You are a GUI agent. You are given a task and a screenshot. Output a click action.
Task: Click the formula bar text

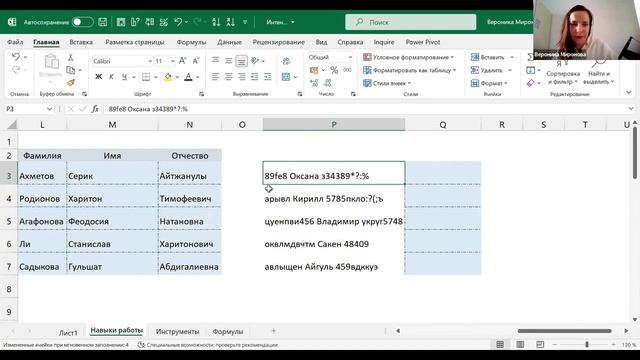coord(148,109)
